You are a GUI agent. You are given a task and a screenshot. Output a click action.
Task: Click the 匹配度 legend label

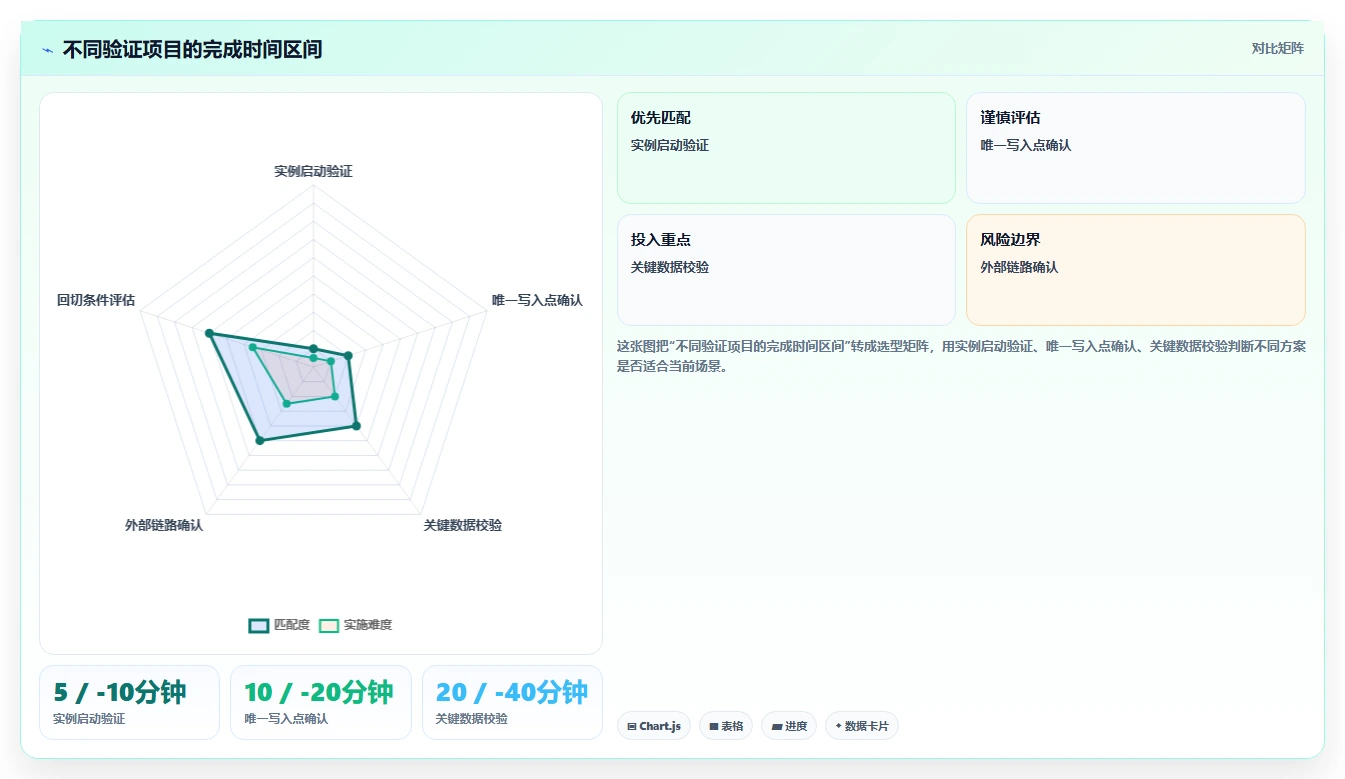(292, 625)
